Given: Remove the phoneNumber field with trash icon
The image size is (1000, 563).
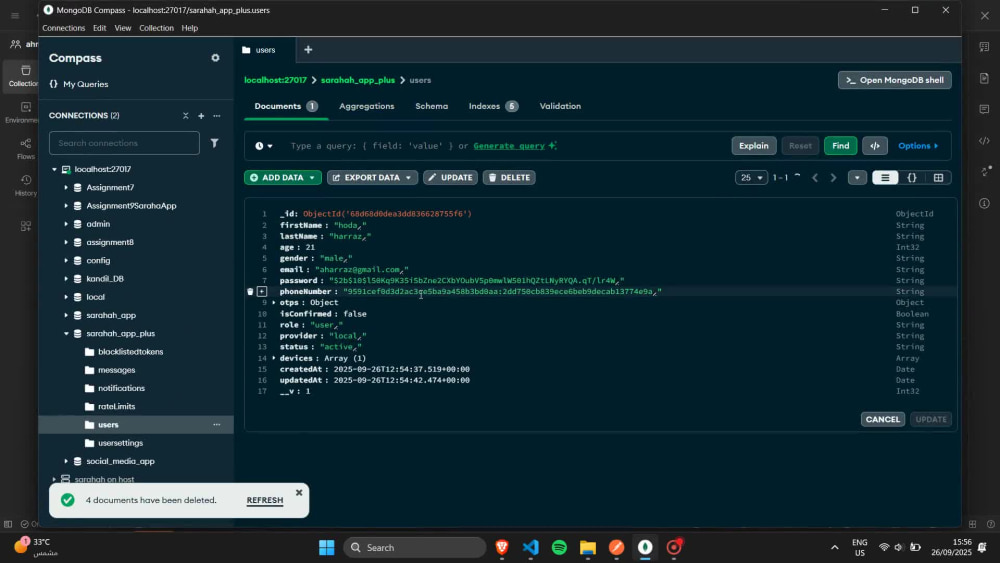Looking at the screenshot, I should coord(250,291).
